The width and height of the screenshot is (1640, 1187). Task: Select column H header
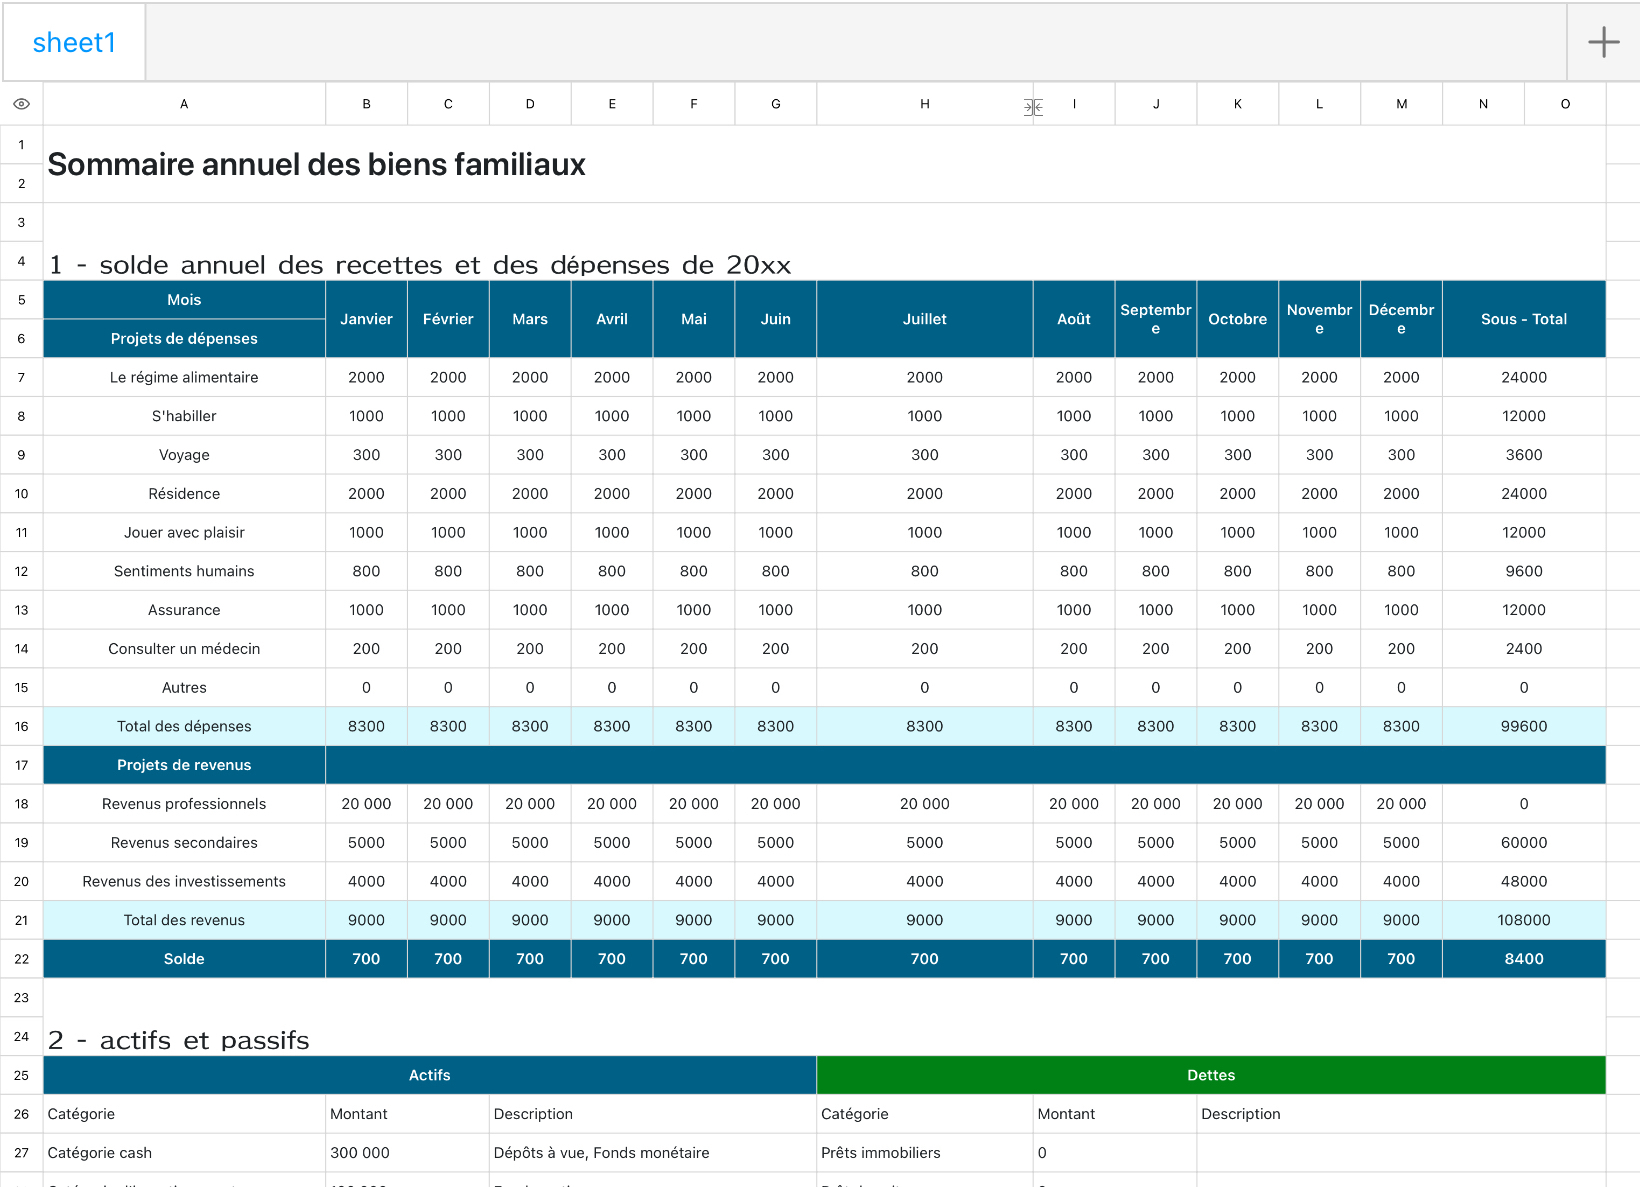coord(925,104)
